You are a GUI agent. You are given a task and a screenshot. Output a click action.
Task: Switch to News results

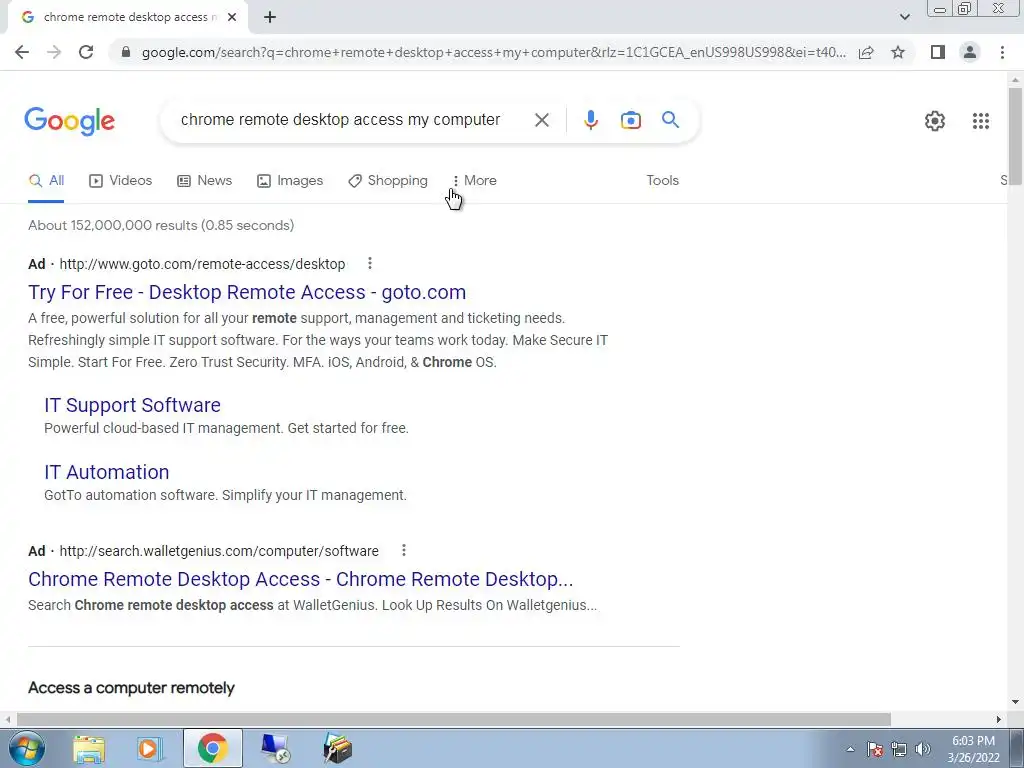coord(204,181)
